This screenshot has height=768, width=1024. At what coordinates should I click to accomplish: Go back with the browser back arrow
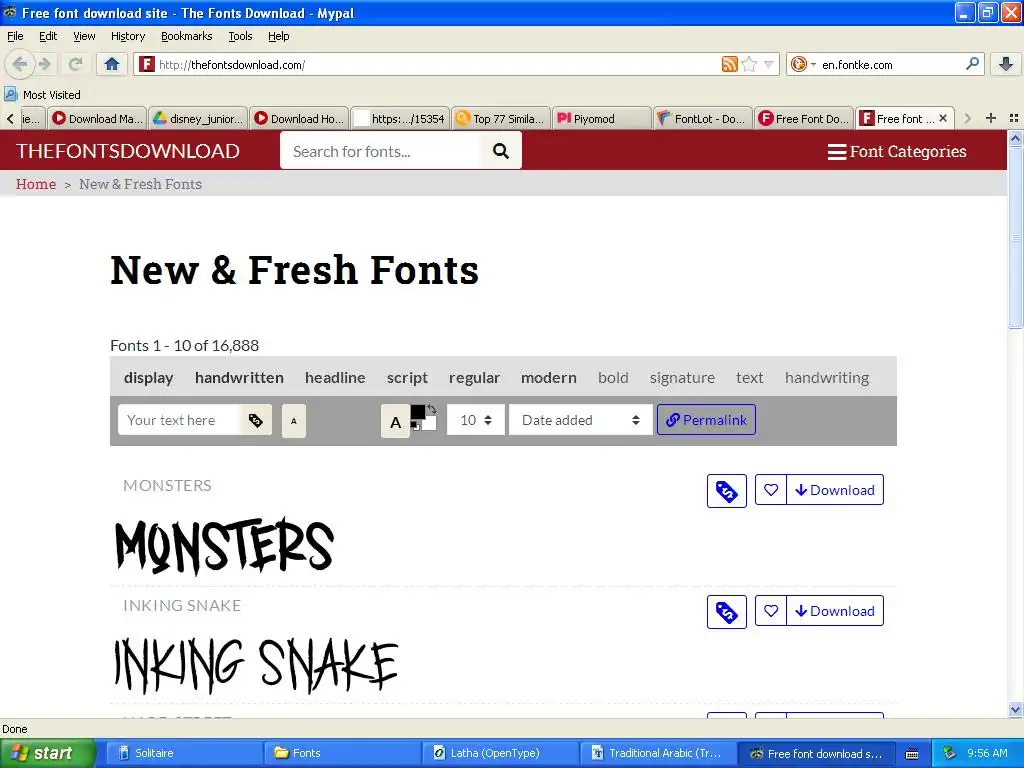(20, 64)
